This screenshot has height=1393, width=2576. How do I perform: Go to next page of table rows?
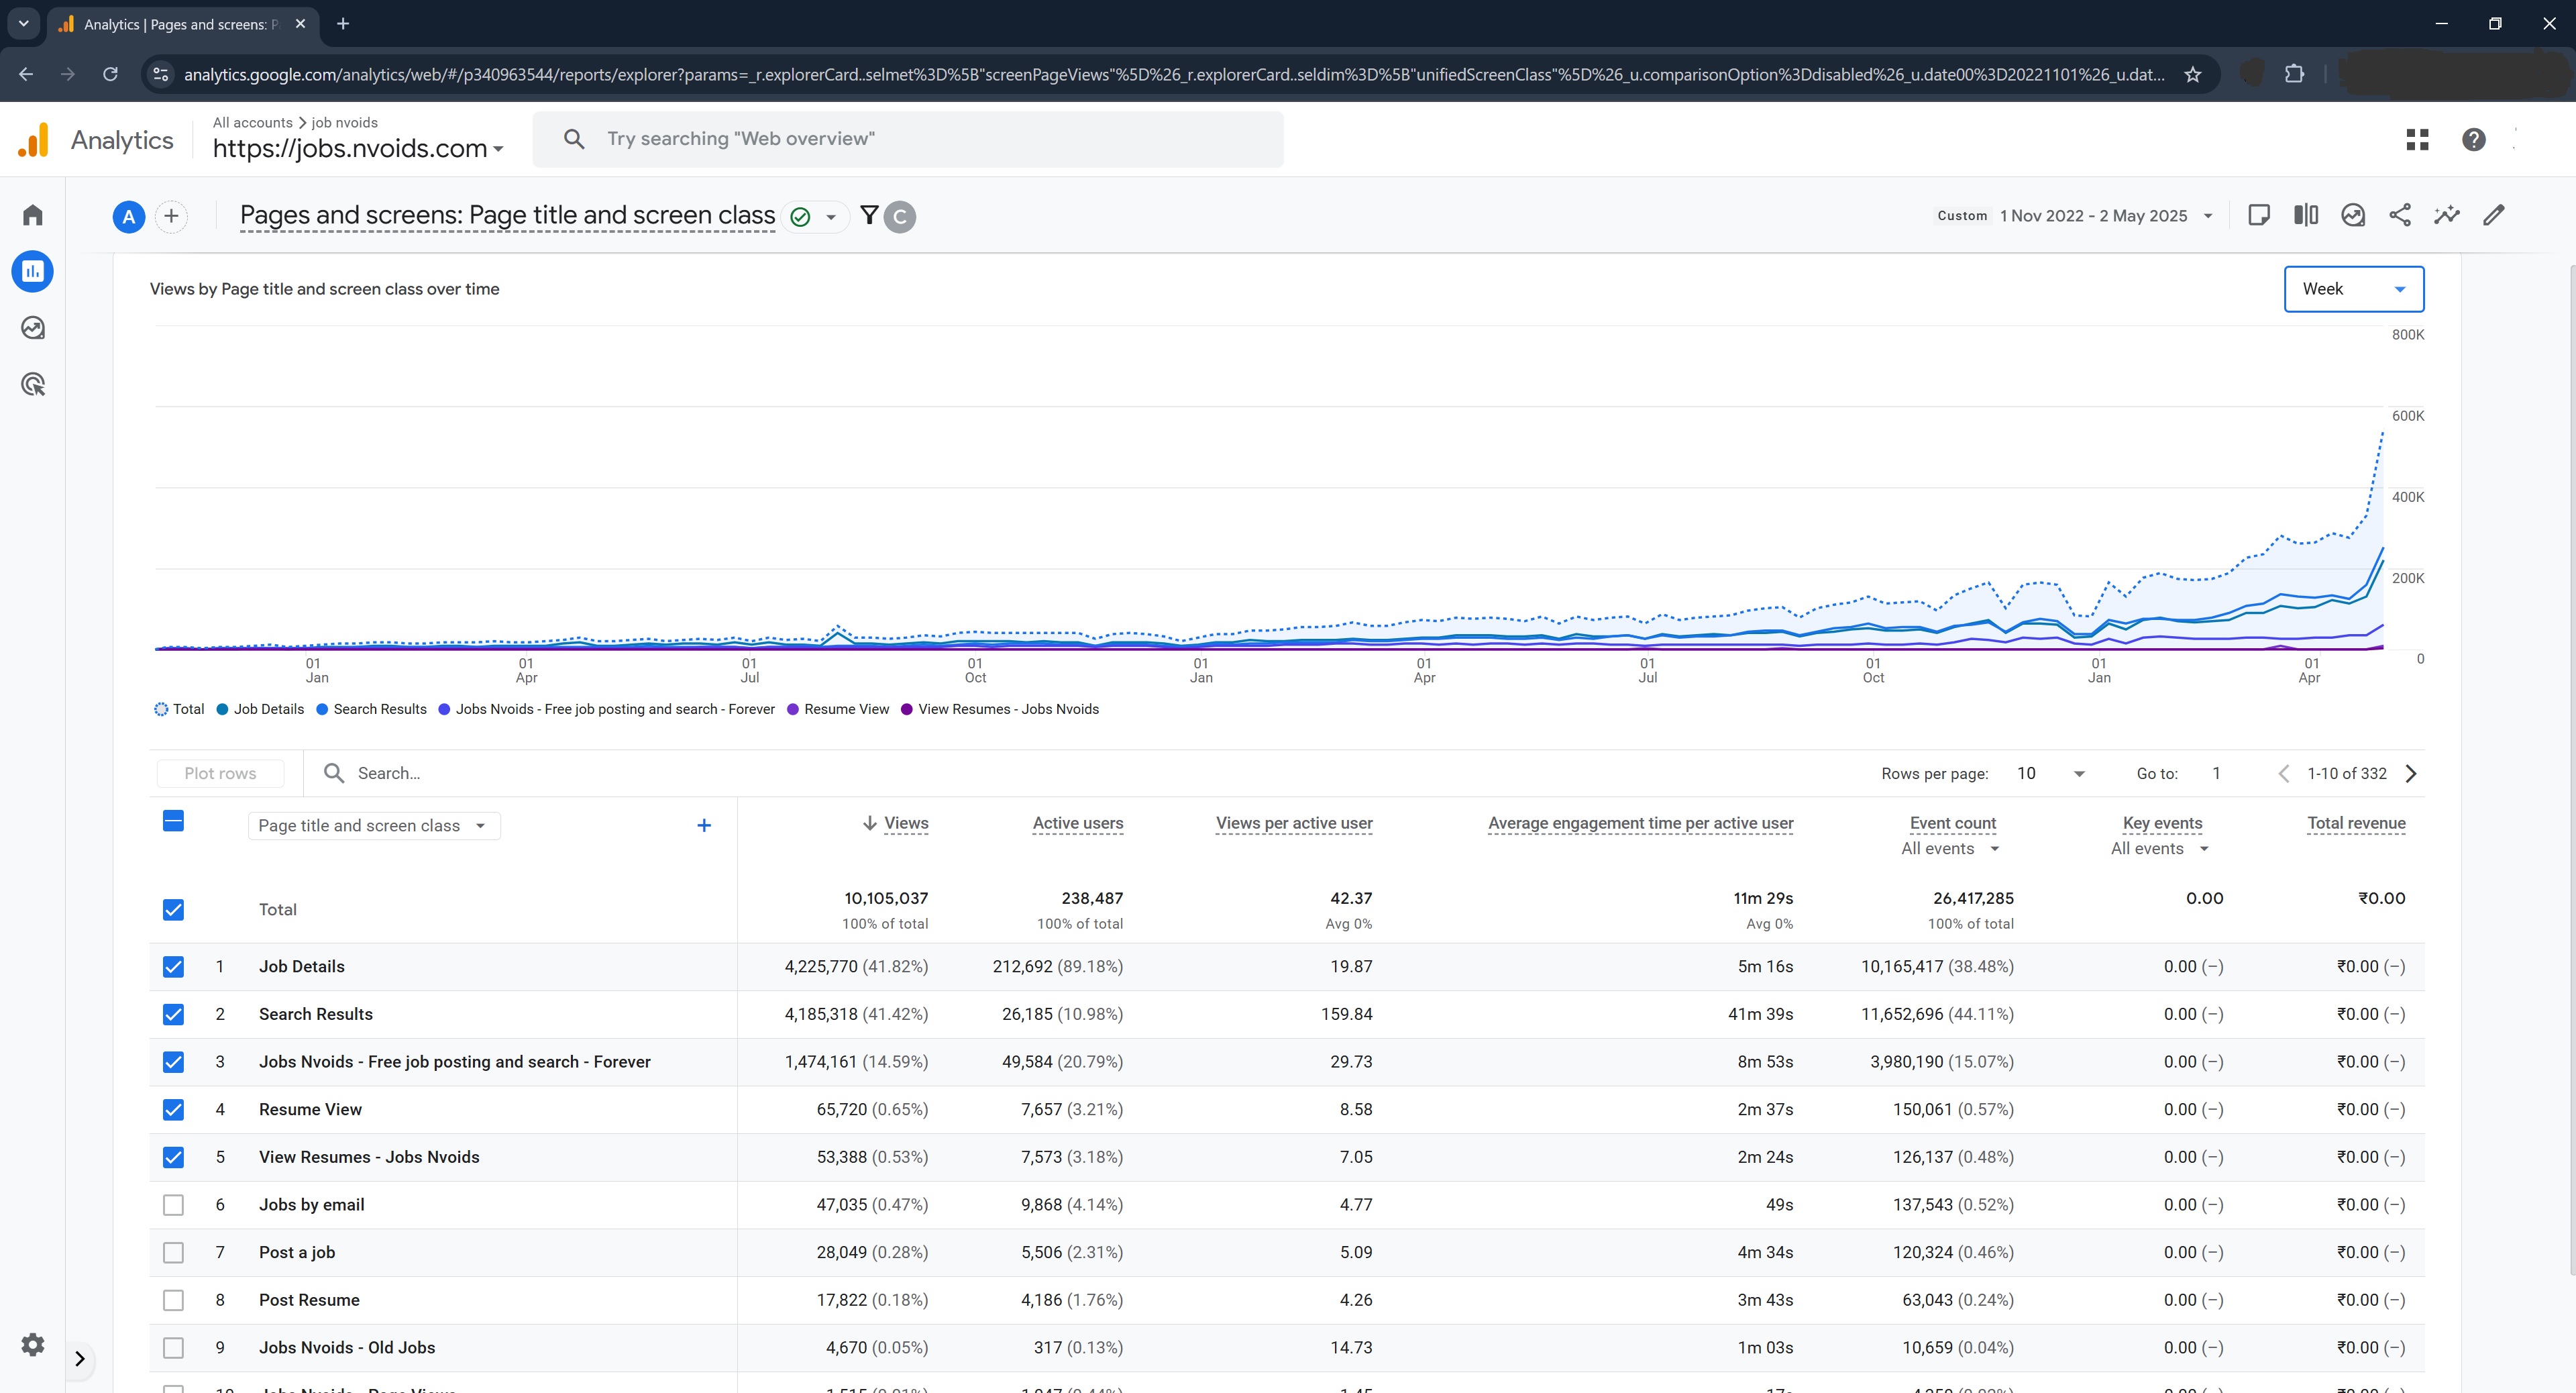click(x=2411, y=773)
